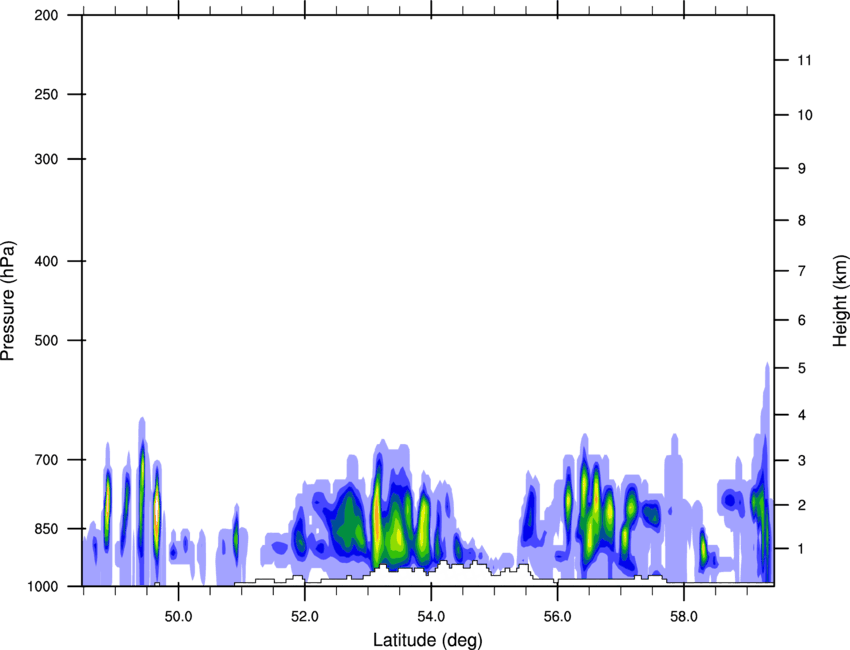Click the 11 km height label

[805, 60]
